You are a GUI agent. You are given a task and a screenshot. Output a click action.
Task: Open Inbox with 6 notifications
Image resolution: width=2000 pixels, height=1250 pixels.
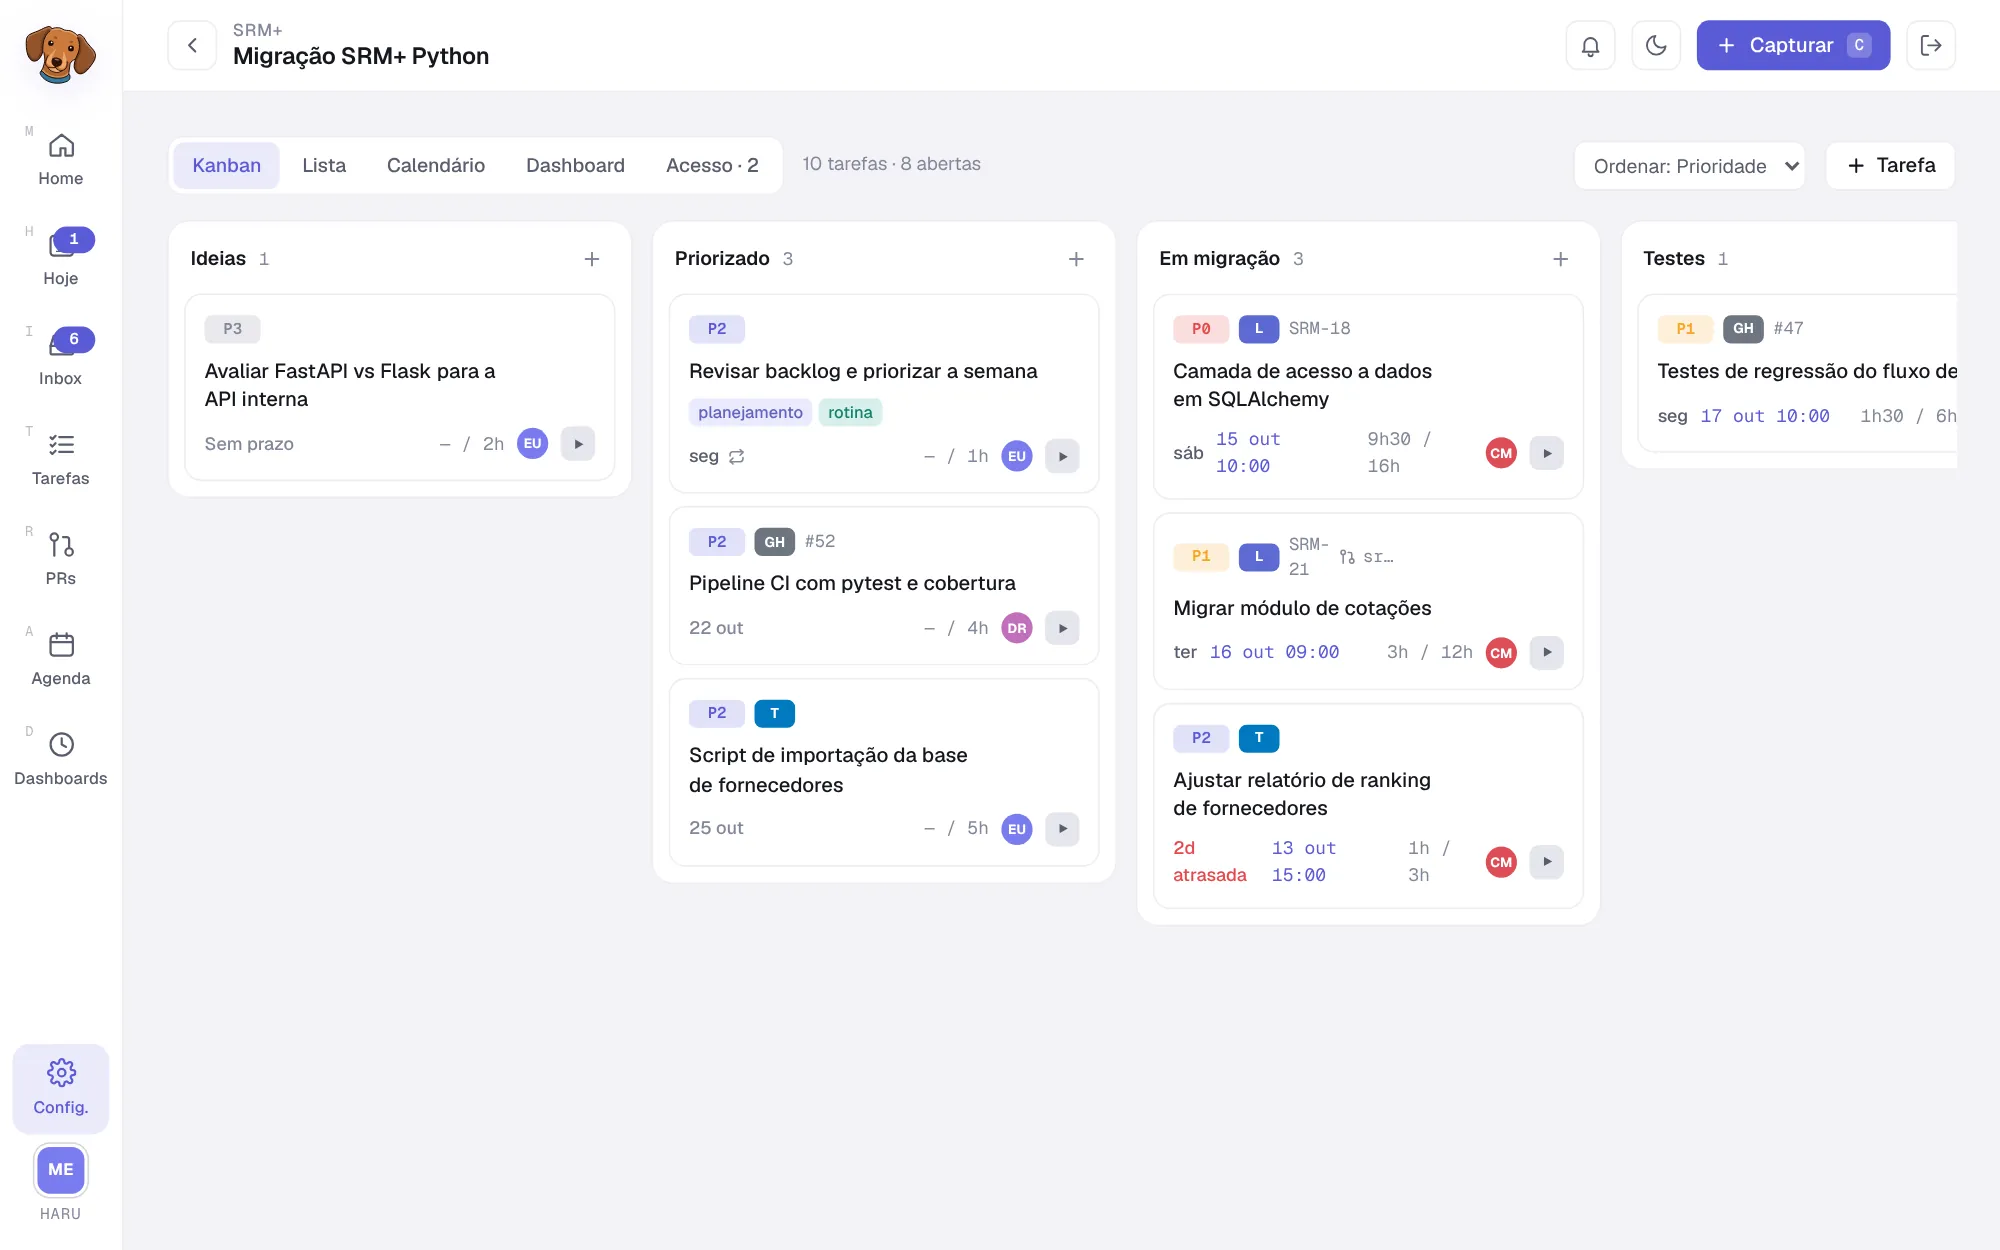tap(61, 360)
